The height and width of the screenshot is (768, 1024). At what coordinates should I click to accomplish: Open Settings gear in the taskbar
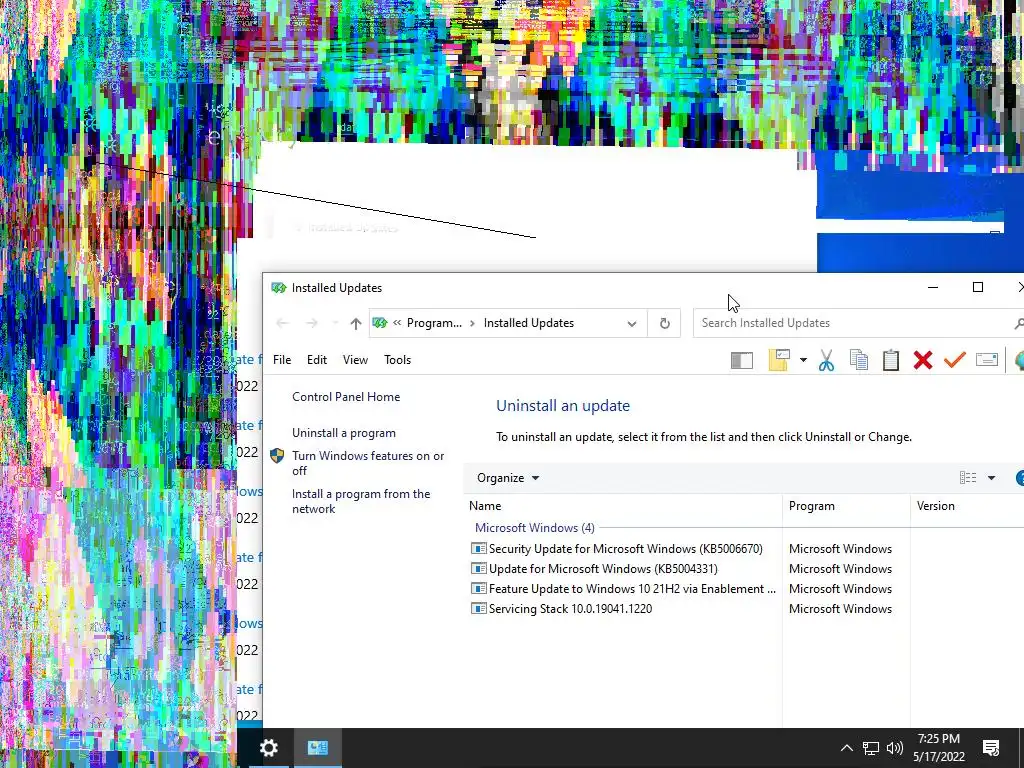pos(269,748)
